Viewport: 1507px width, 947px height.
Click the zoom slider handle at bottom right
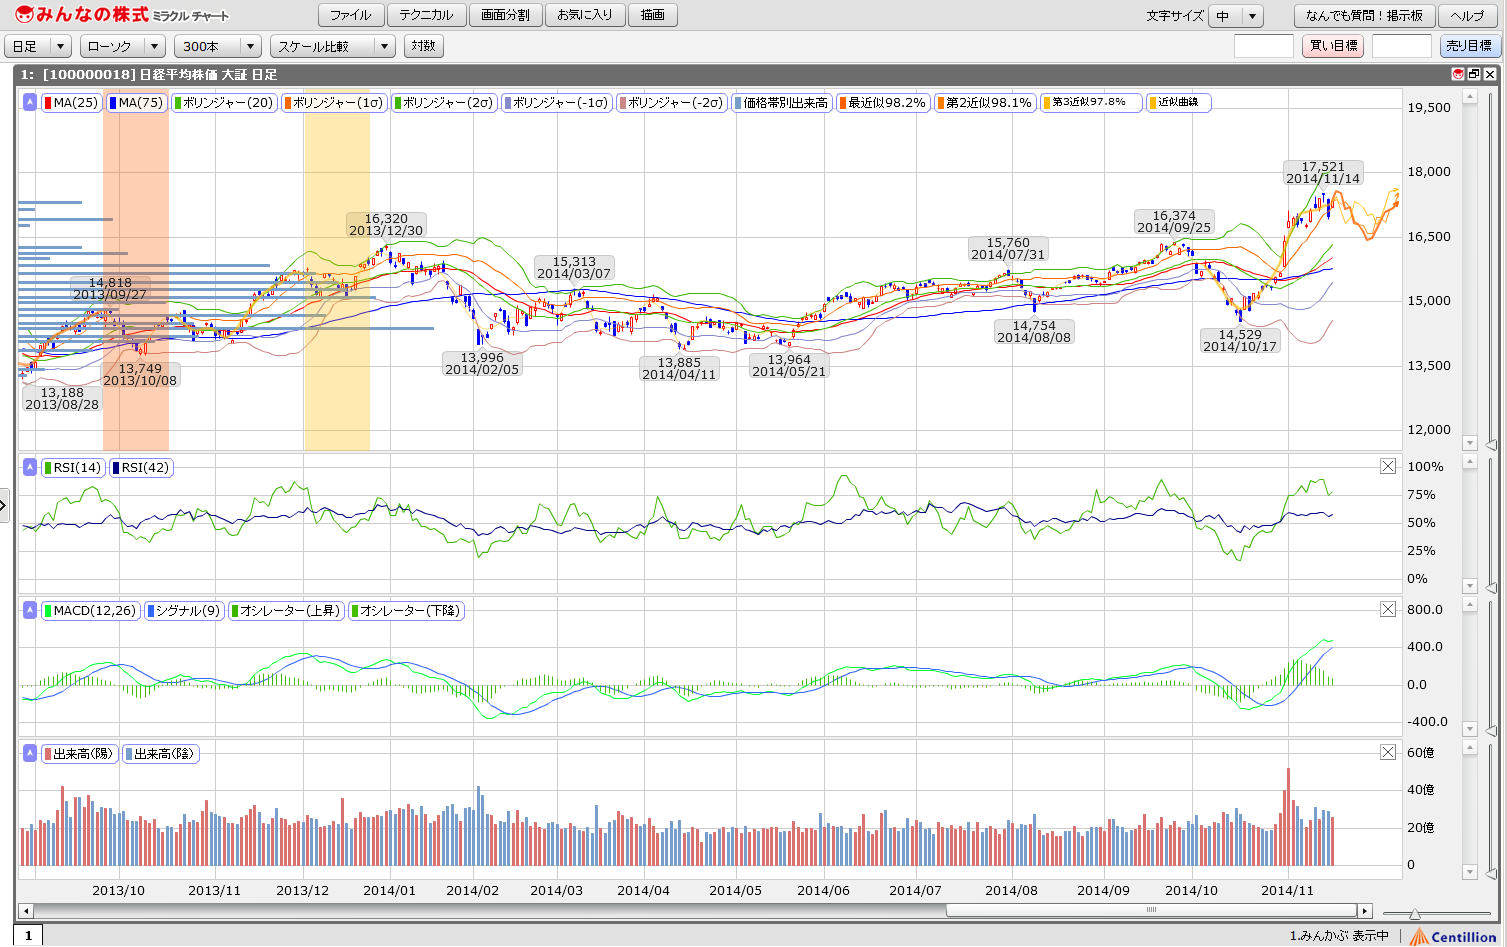1415,914
